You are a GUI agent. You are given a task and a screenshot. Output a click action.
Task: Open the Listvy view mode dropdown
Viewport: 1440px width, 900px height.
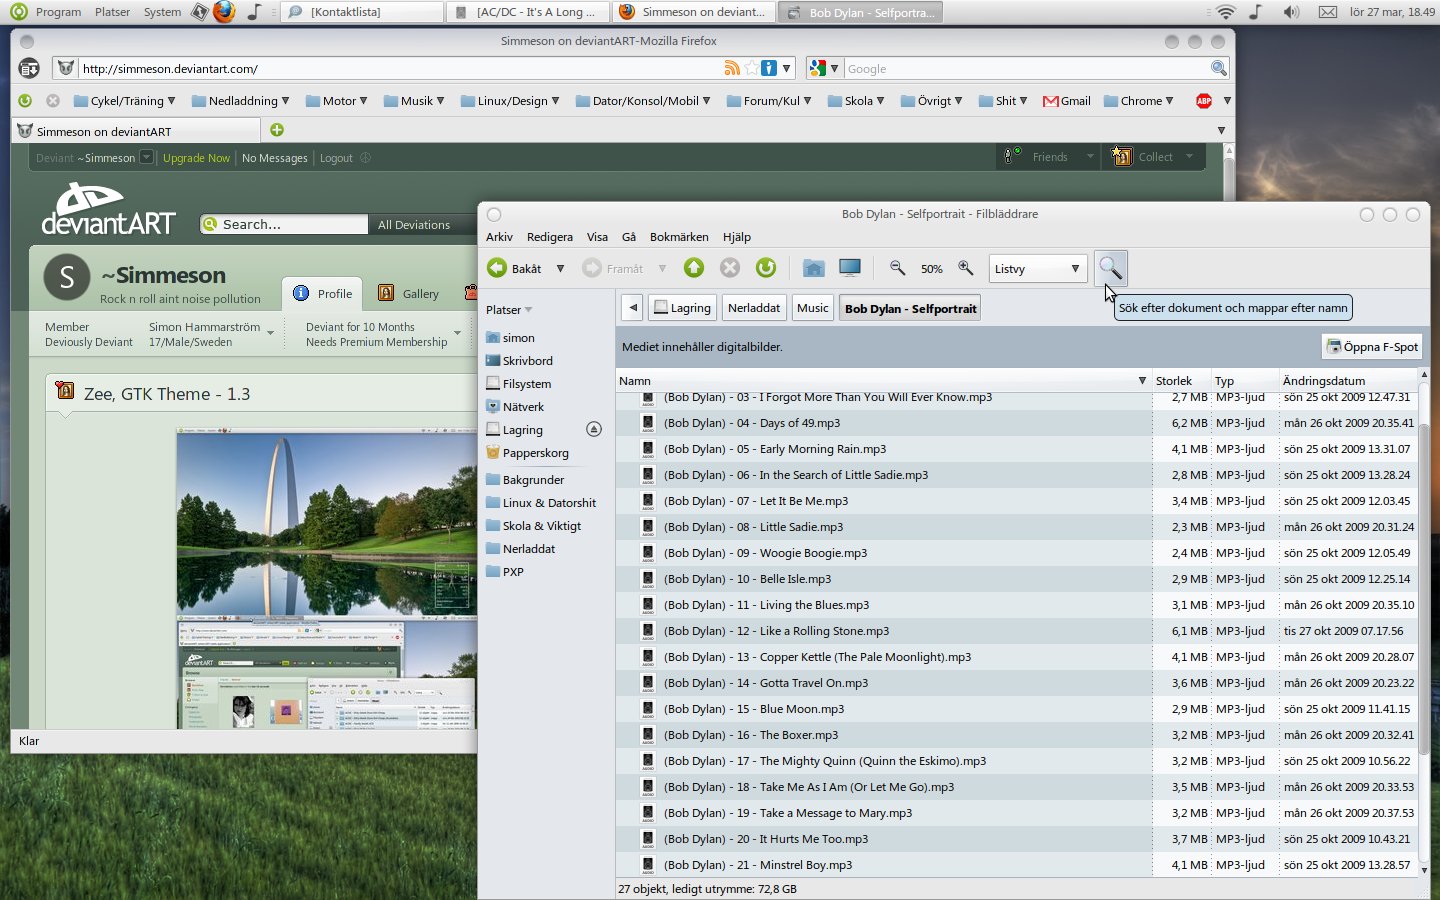[x=1037, y=269]
